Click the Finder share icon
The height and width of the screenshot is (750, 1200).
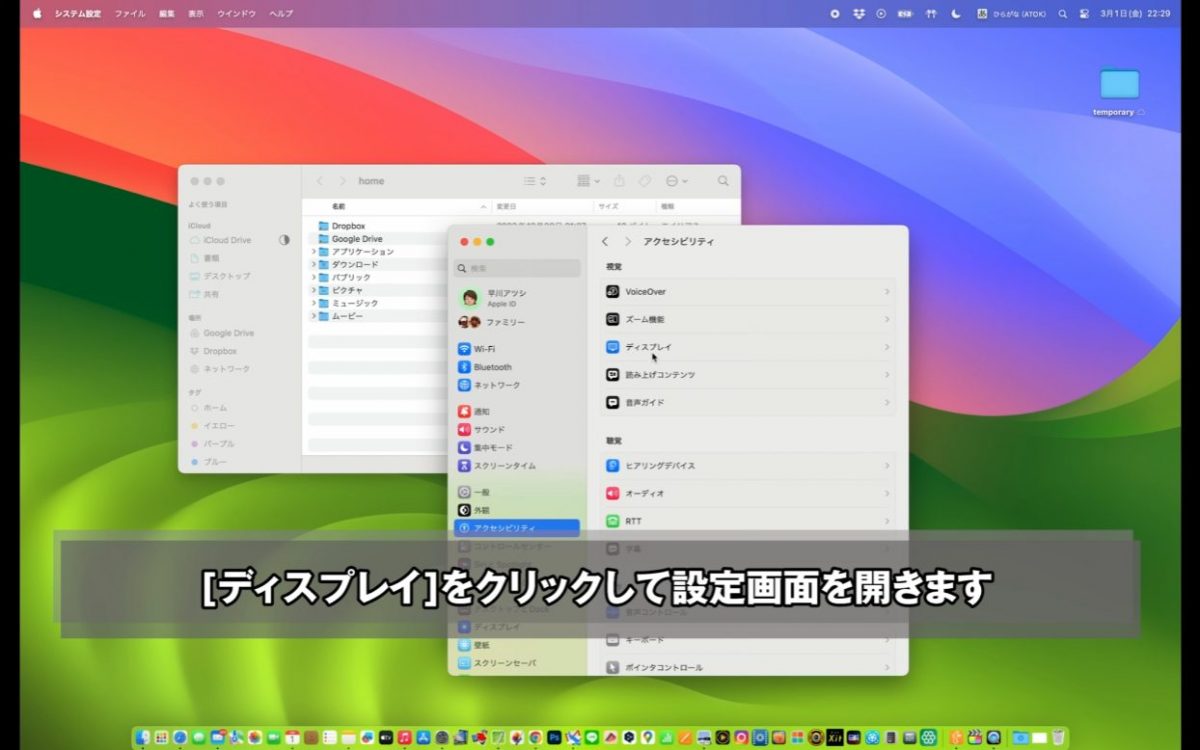619,181
